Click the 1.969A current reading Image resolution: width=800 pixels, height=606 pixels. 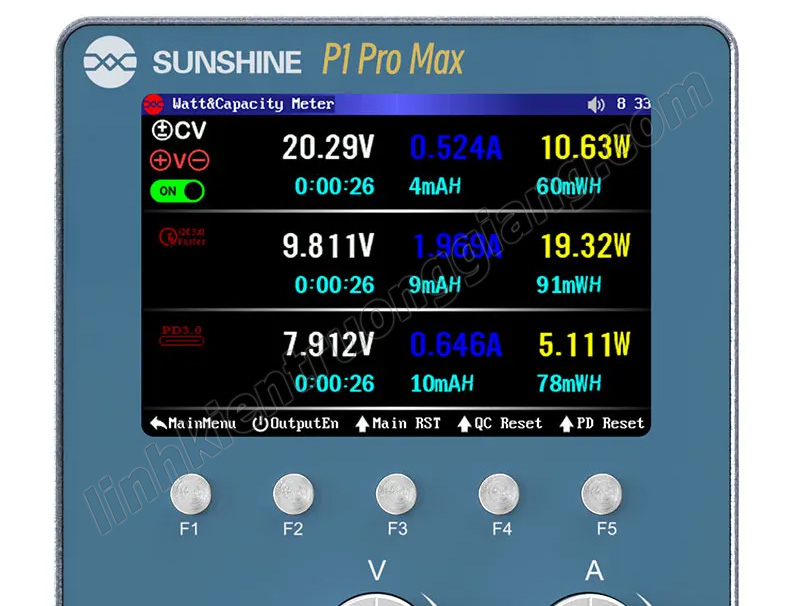(457, 246)
